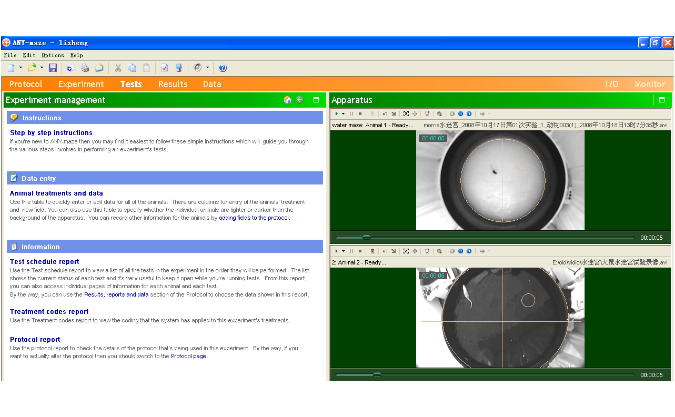Open Test schedule report link
This screenshot has height=417, width=675.
pos(45,261)
